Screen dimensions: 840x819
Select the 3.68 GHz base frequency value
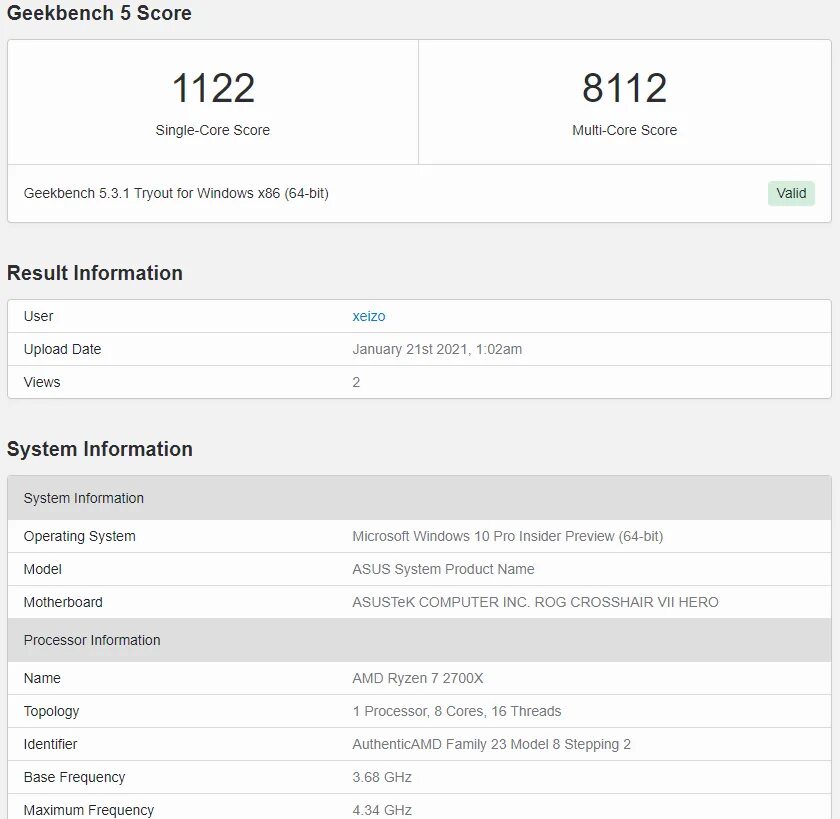pos(382,777)
